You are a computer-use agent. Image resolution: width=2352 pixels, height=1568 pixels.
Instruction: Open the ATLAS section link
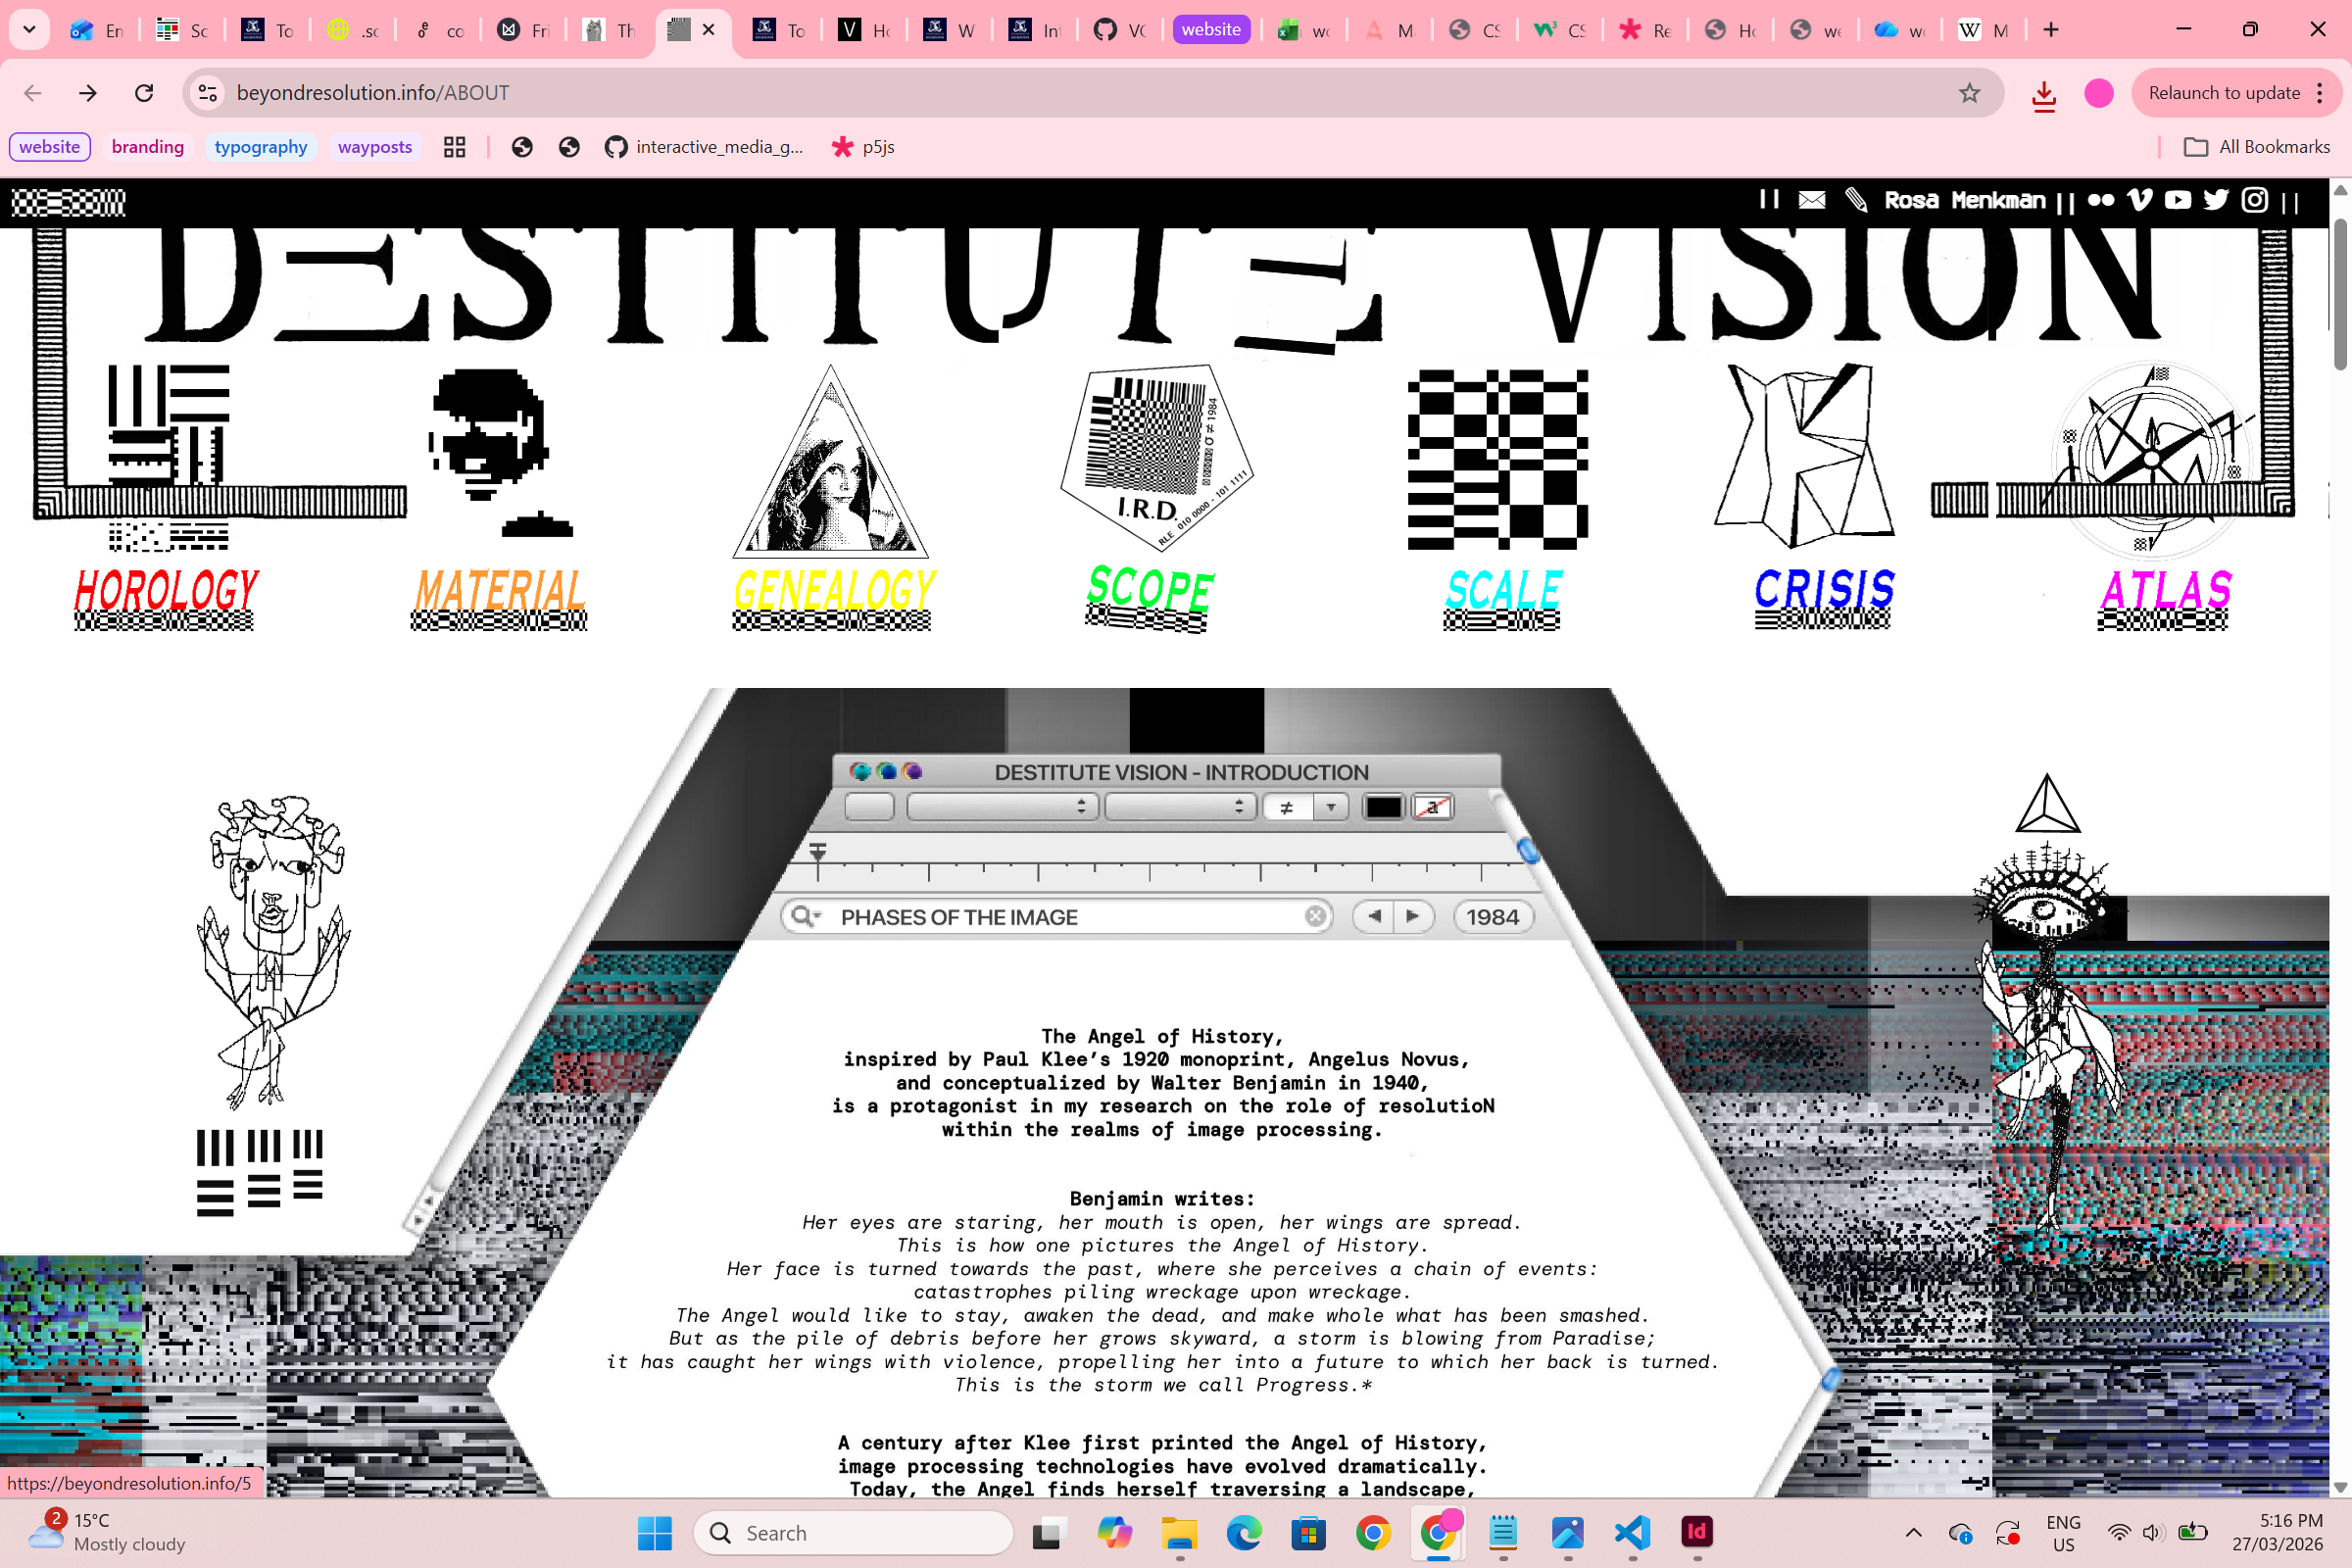coord(2165,592)
